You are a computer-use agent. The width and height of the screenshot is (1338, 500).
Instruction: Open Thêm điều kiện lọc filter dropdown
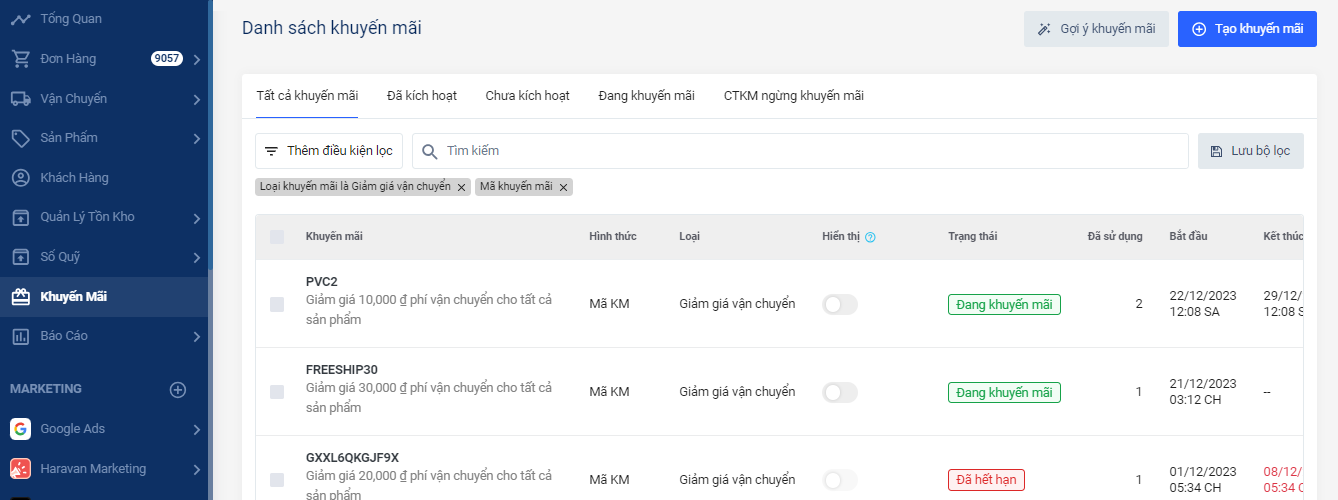(329, 151)
